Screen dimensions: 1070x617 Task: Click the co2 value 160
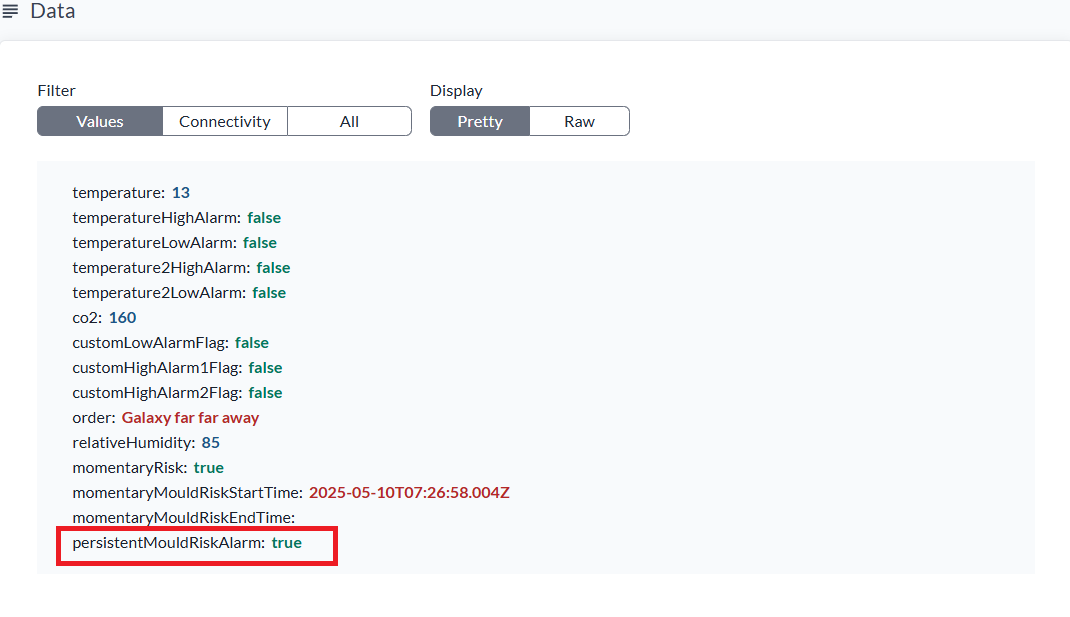pyautogui.click(x=122, y=317)
